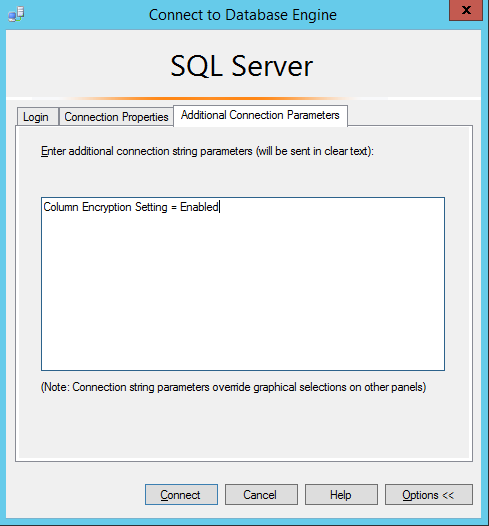The image size is (489, 526).
Task: Click the Connect to Database Engine title bar
Action: coord(243,15)
